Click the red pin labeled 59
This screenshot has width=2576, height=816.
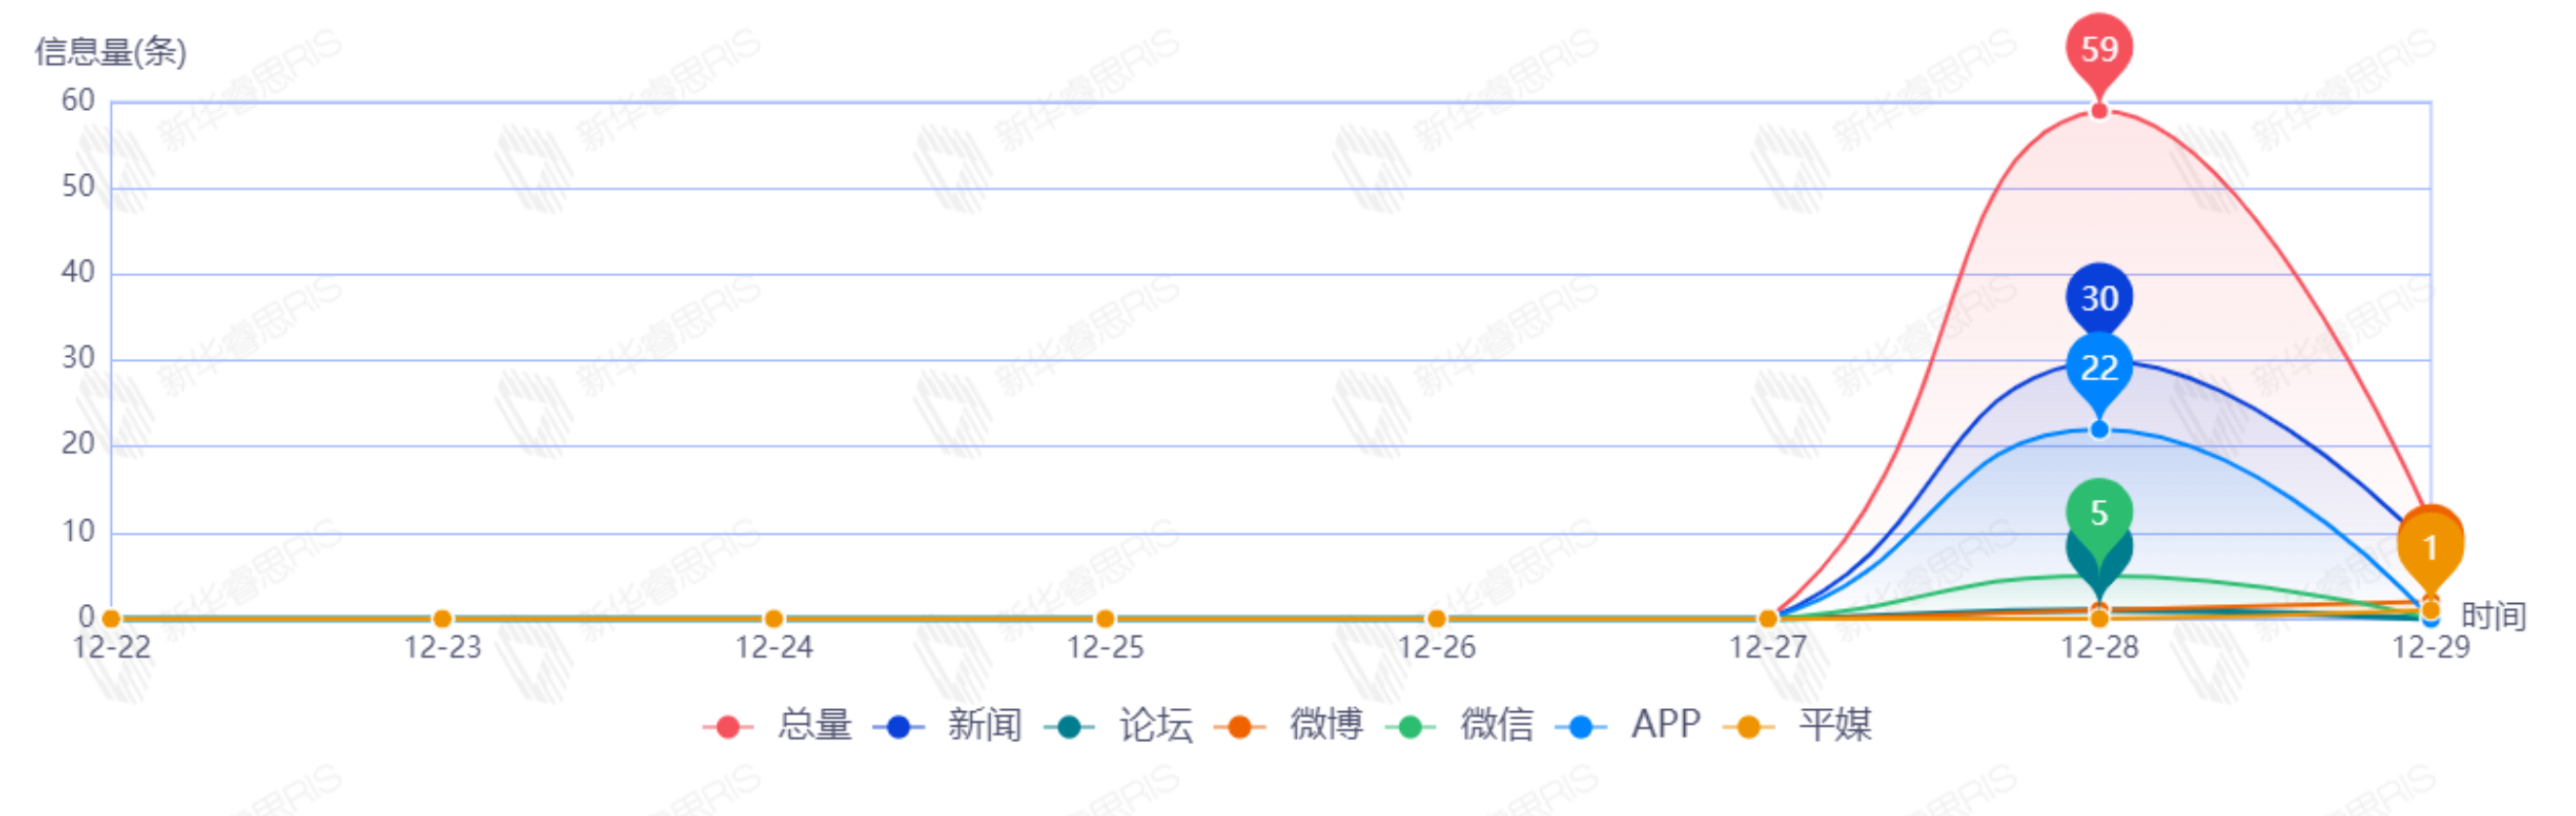coord(2099,48)
